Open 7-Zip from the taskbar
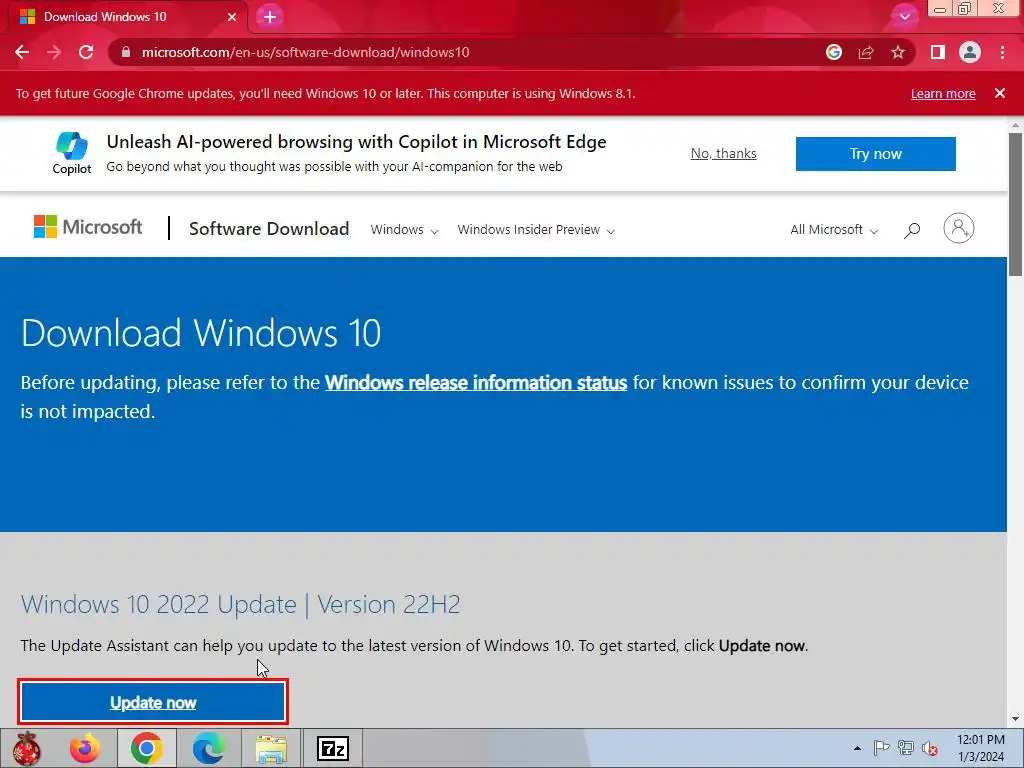 pyautogui.click(x=333, y=748)
